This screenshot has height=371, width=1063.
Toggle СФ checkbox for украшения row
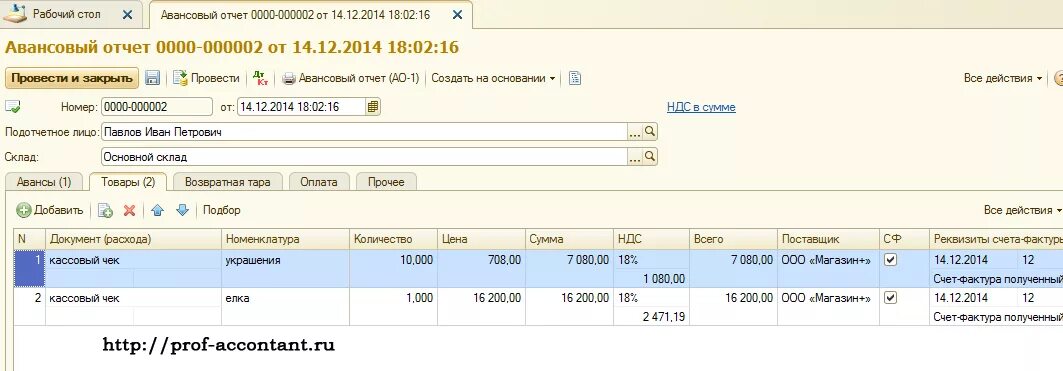(x=891, y=260)
